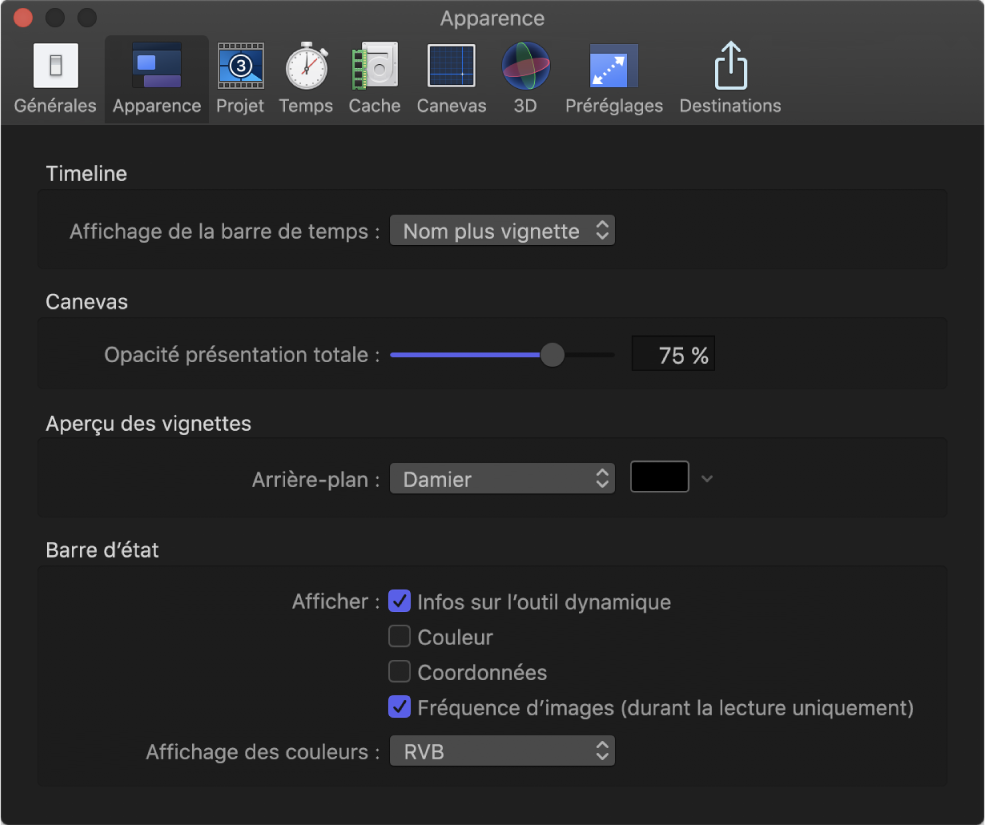The width and height of the screenshot is (985, 825).
Task: Disable Fréquence d'images display option
Action: coord(399,707)
